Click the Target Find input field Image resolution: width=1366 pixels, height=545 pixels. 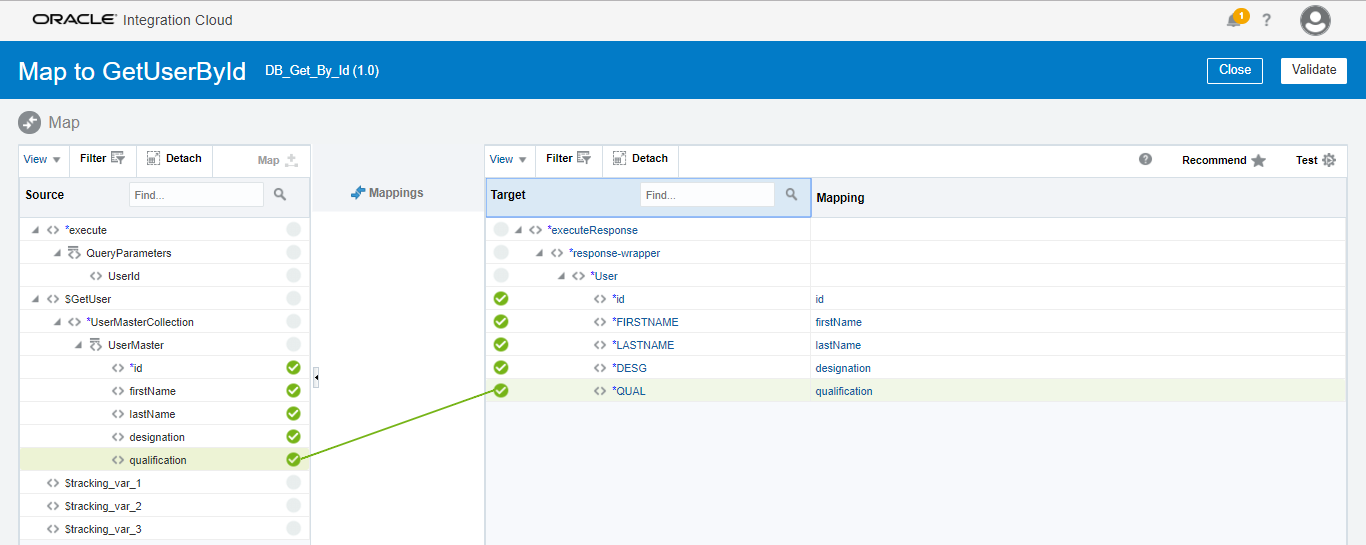point(706,195)
